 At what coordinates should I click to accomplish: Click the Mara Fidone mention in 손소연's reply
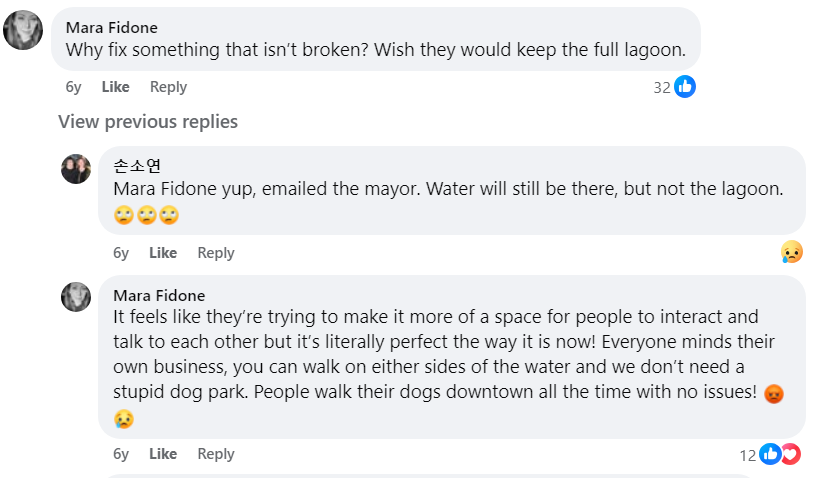point(162,188)
